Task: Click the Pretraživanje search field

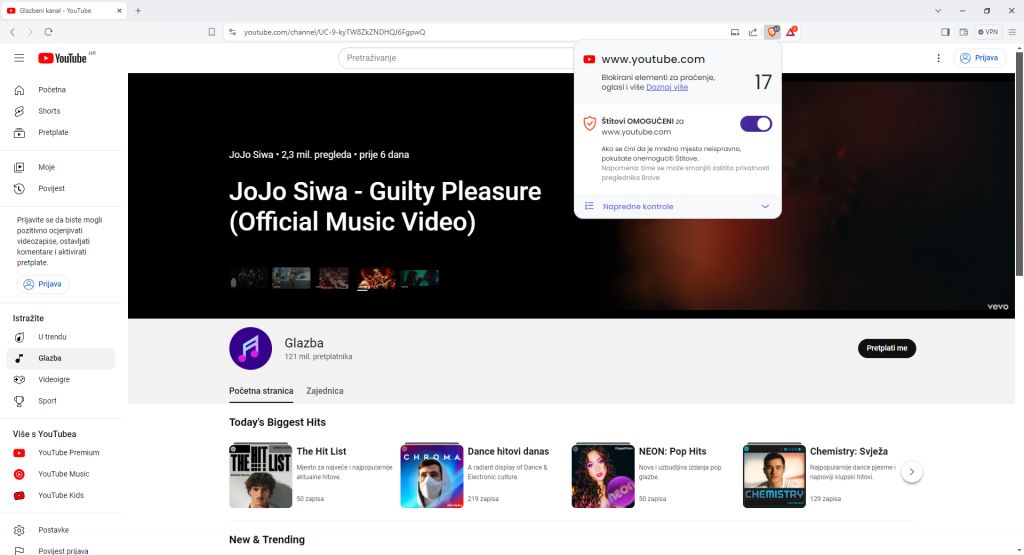Action: [455, 58]
